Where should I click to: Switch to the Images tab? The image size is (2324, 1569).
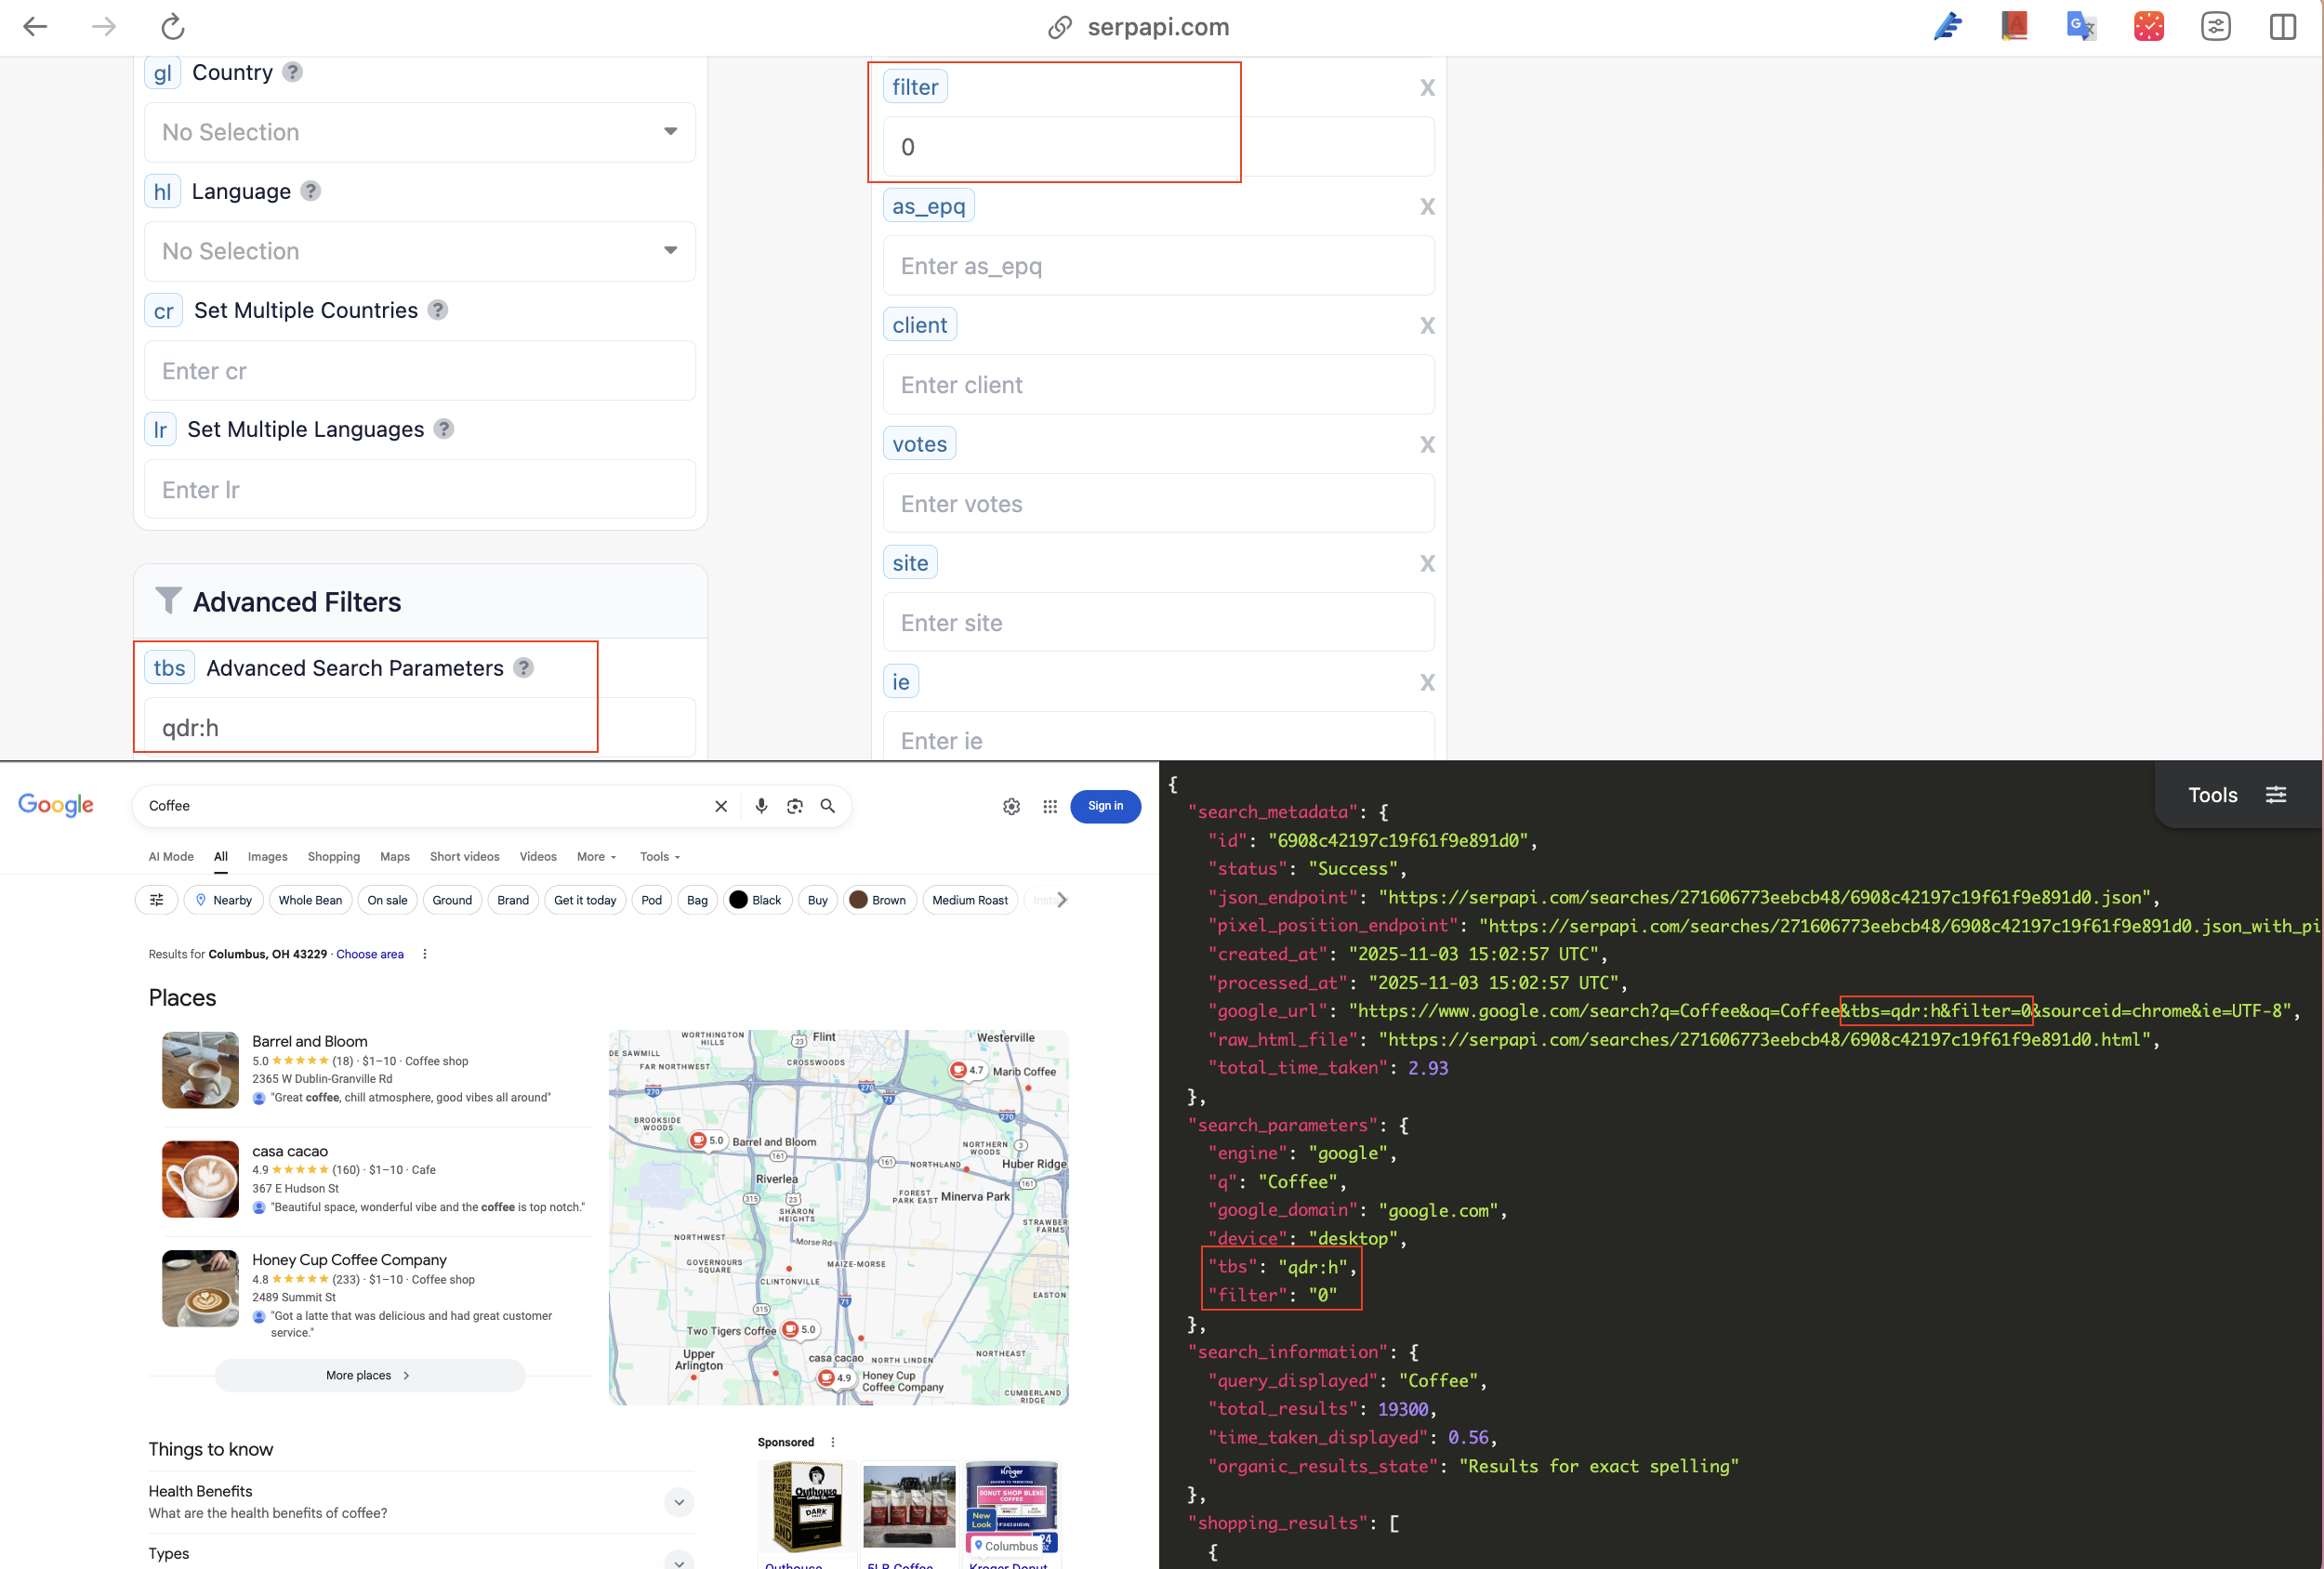coord(267,857)
